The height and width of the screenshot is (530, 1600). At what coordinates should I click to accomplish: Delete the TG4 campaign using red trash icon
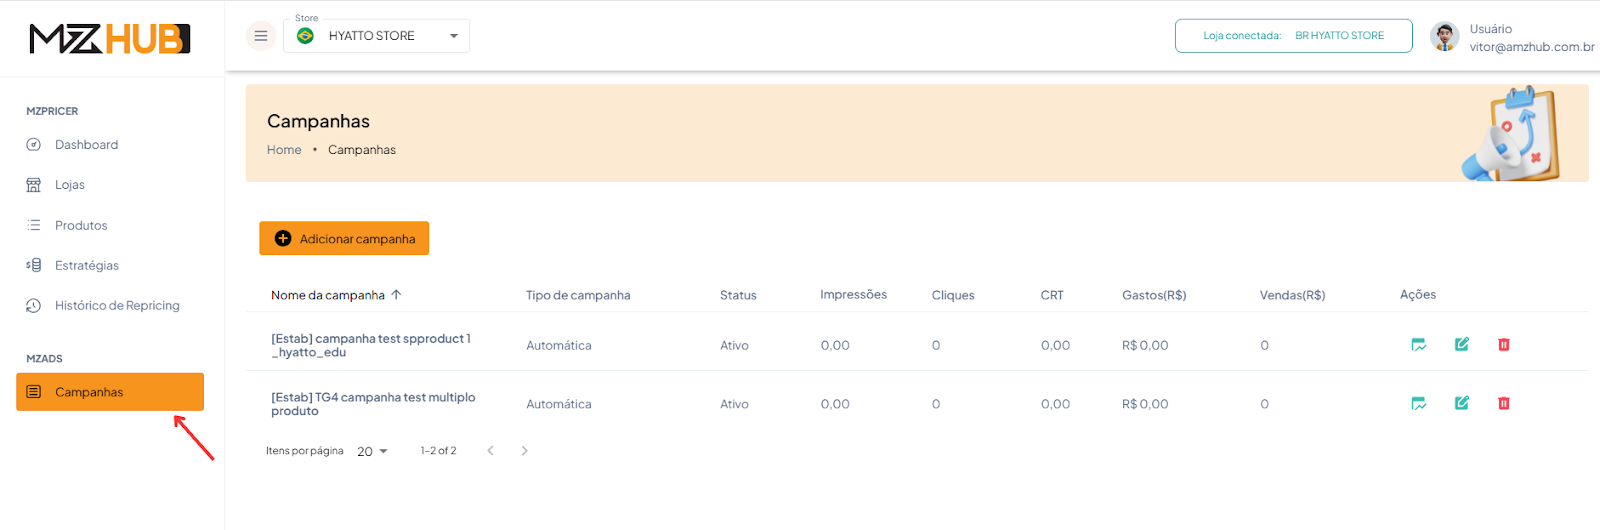[1503, 403]
